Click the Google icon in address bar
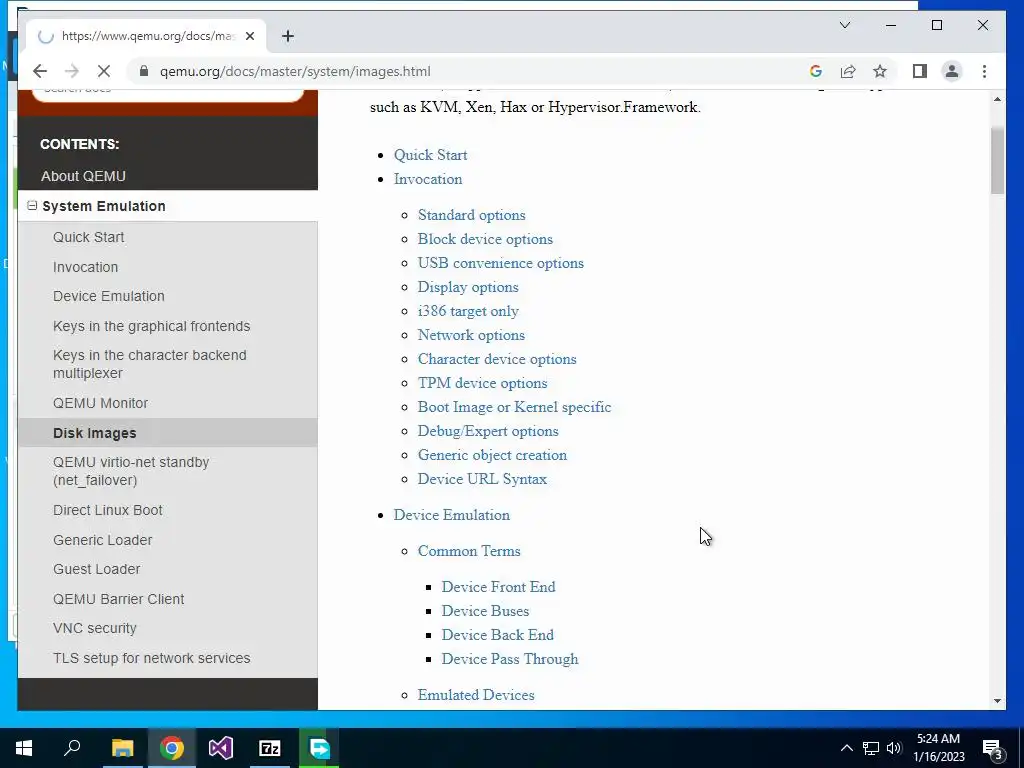This screenshot has height=768, width=1024. (x=816, y=71)
